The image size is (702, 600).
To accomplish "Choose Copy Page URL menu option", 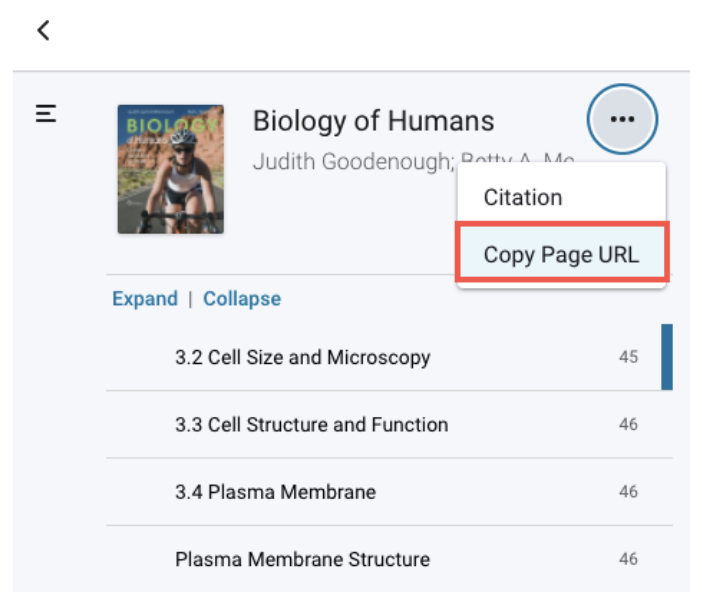I will click(x=562, y=254).
